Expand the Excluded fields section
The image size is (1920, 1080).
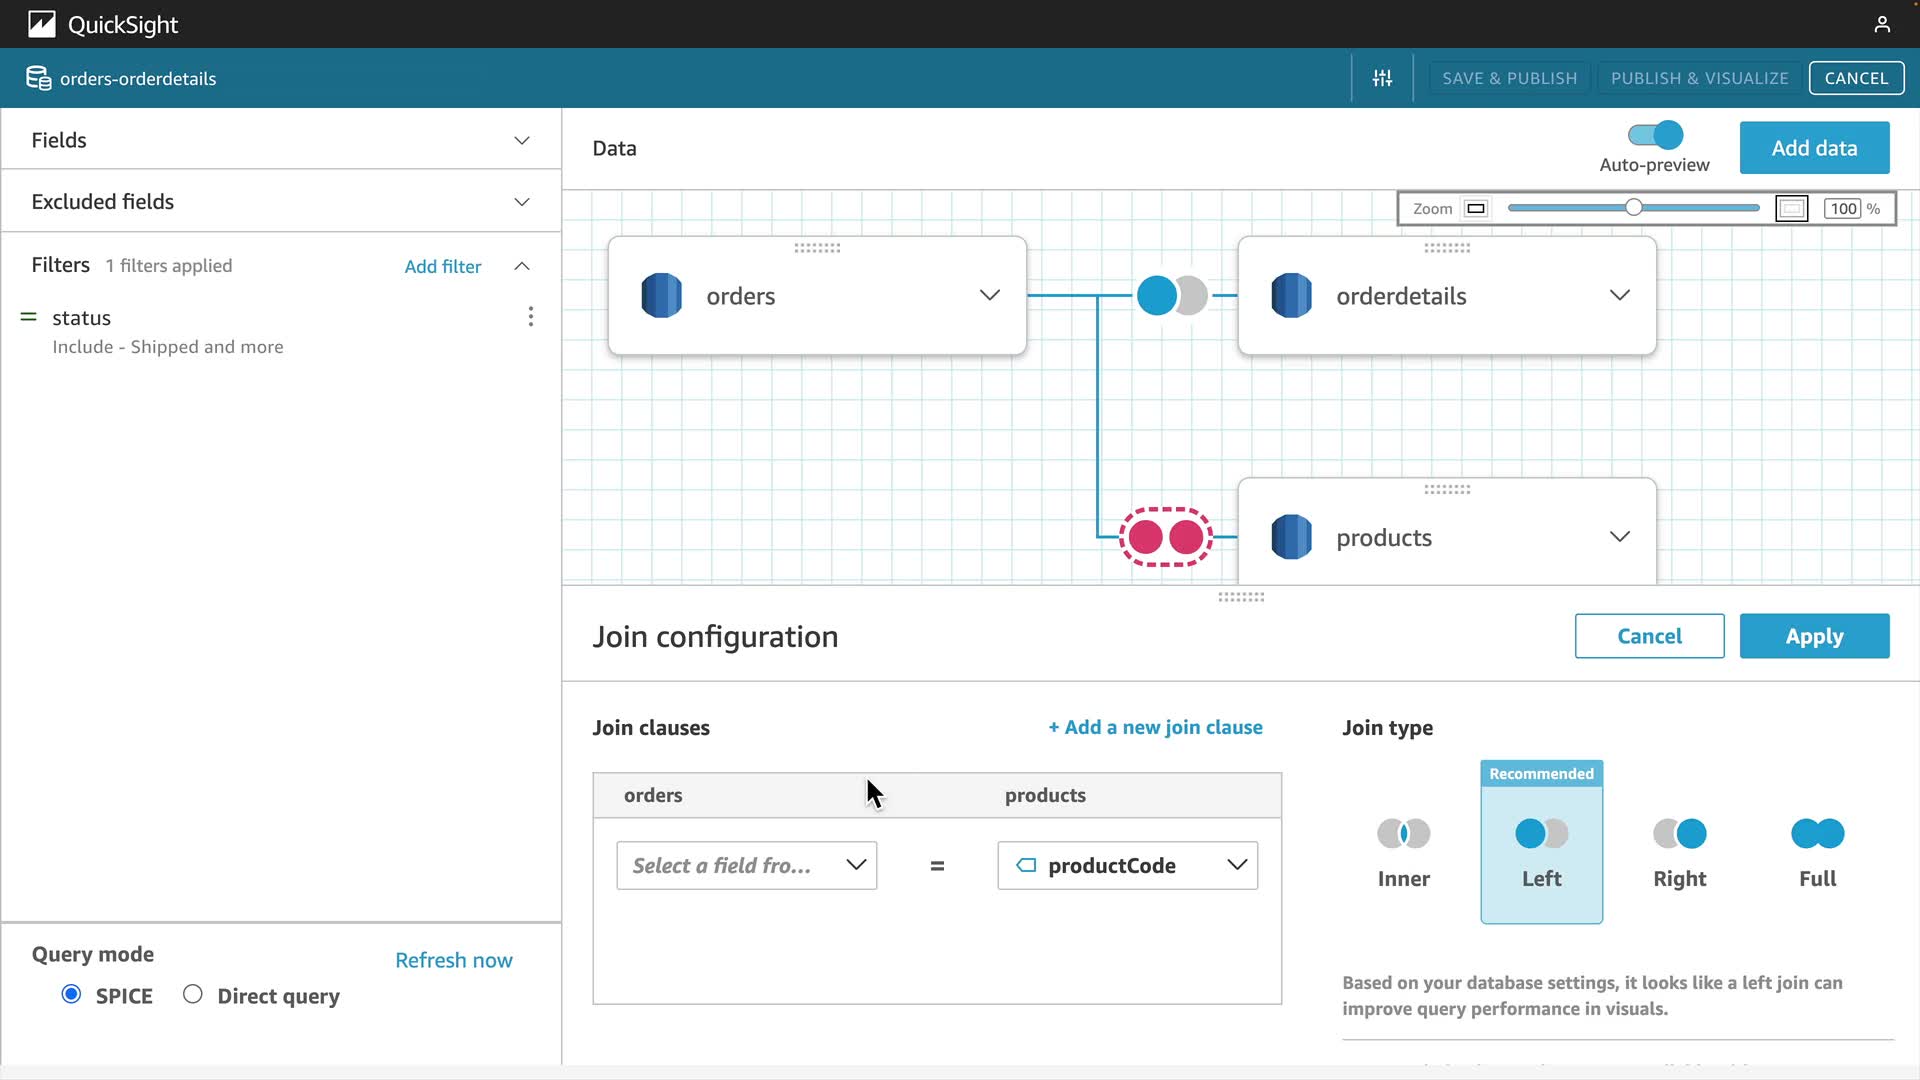pos(521,202)
